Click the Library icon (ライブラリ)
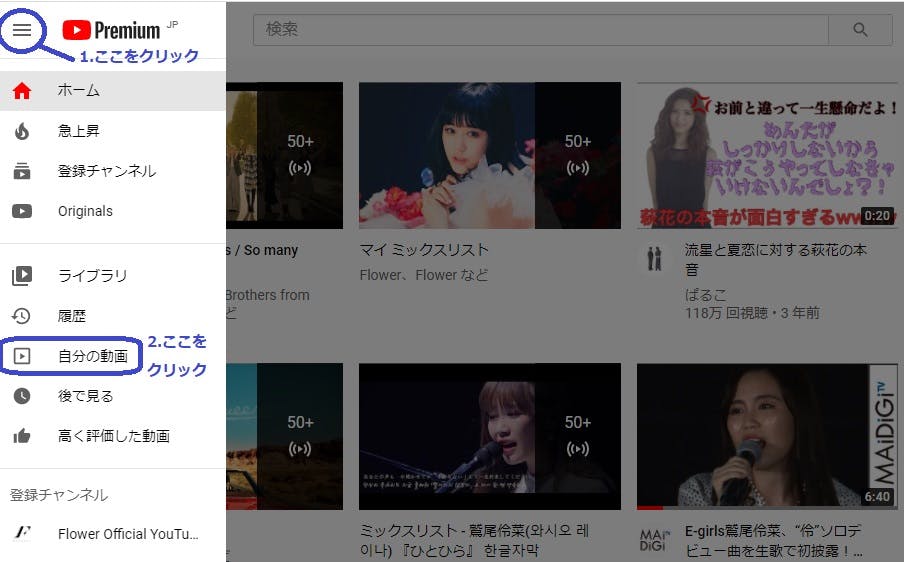904x562 pixels. pyautogui.click(x=22, y=275)
